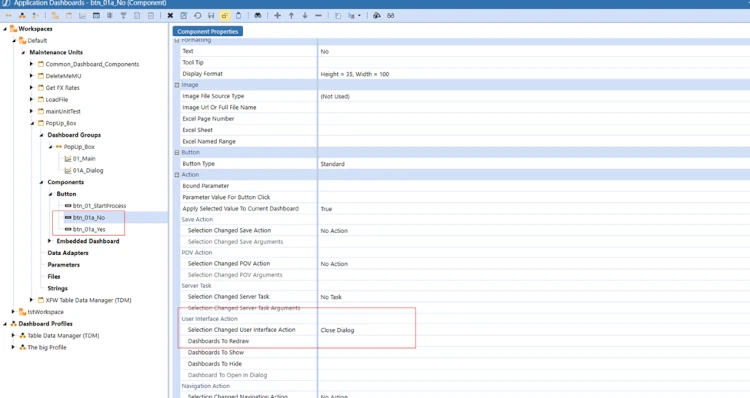Select Files in the tree
The height and width of the screenshot is (398, 750).
tap(54, 276)
